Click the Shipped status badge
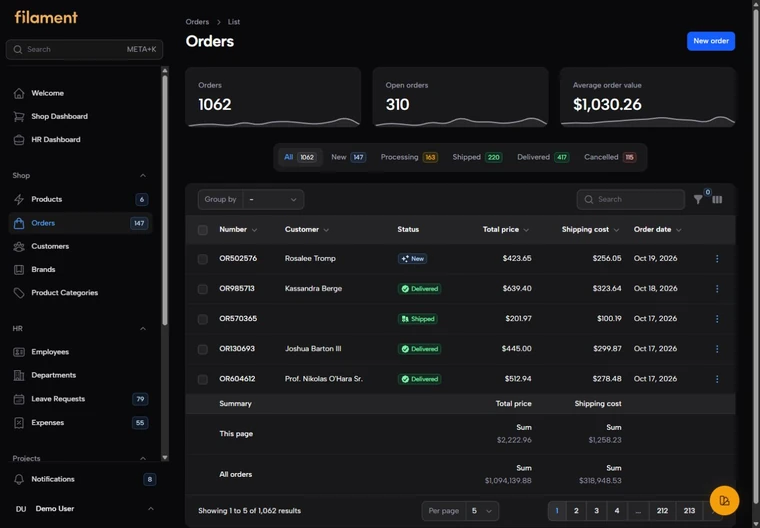The width and height of the screenshot is (760, 528). tap(418, 319)
